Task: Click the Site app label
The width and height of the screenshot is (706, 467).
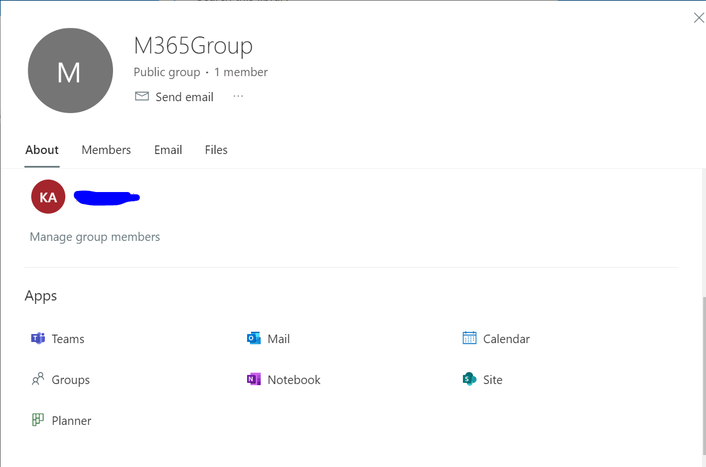Action: click(x=493, y=380)
